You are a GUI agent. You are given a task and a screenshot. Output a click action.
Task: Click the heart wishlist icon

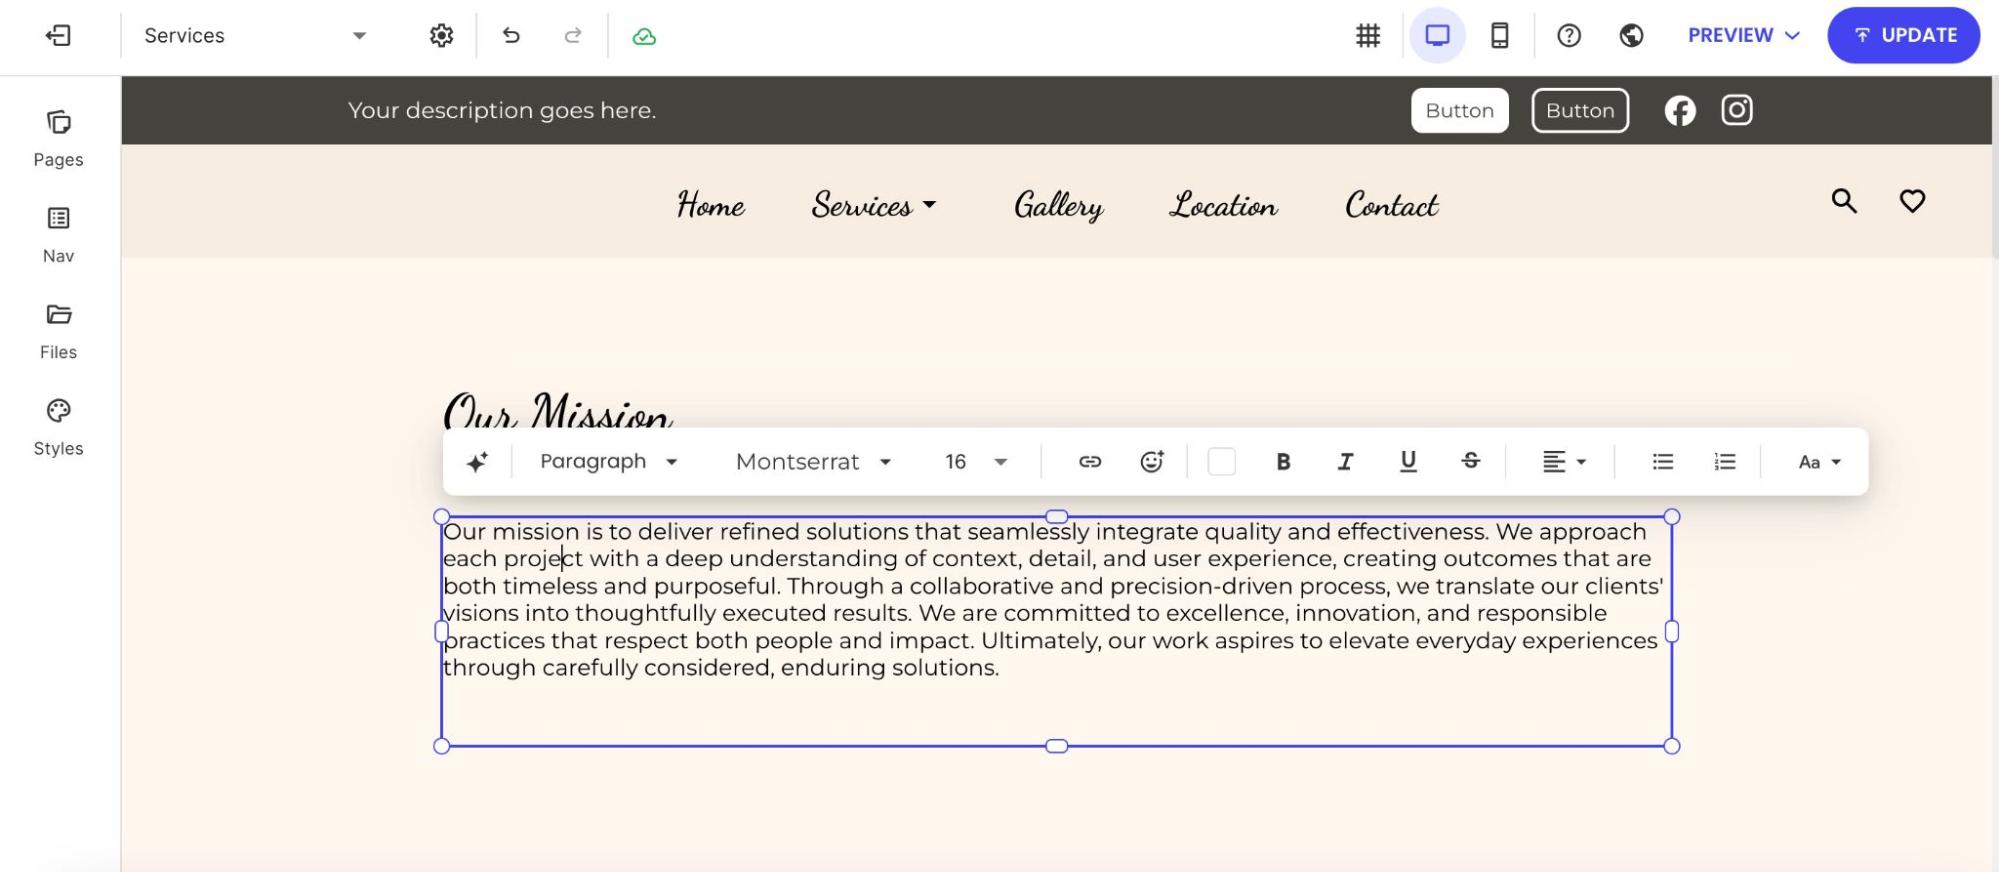coord(1912,201)
